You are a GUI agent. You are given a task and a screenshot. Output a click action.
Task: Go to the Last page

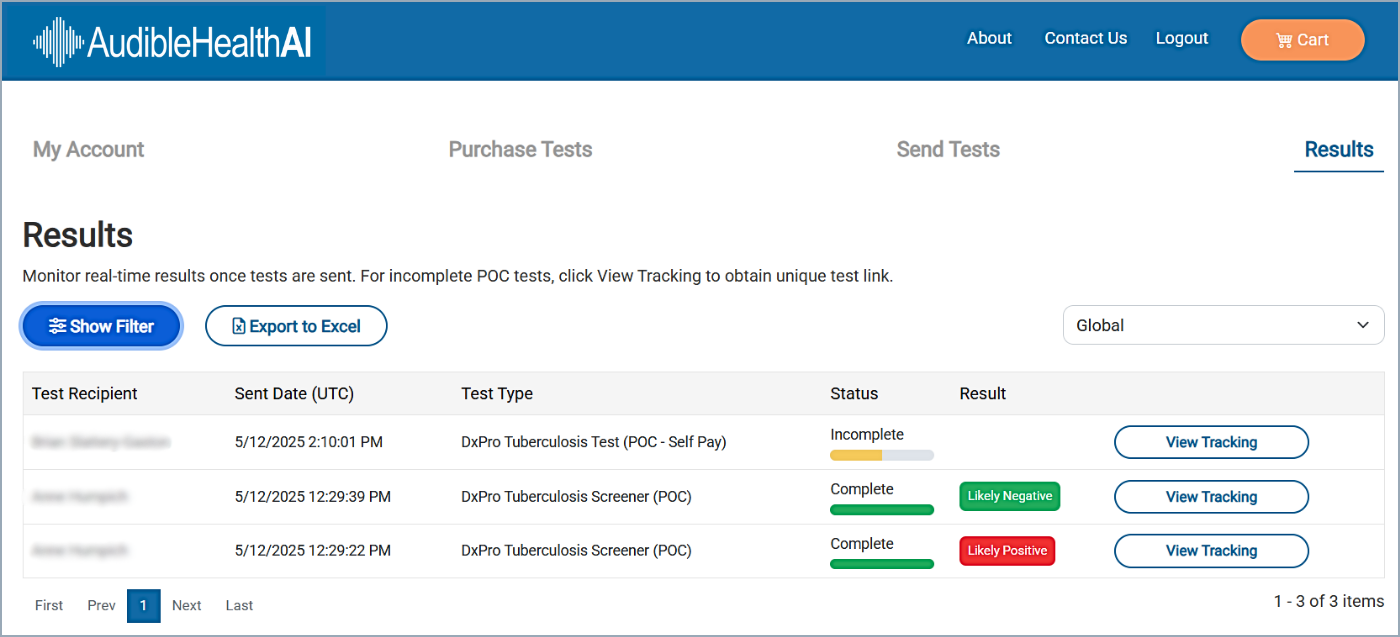coord(239,605)
